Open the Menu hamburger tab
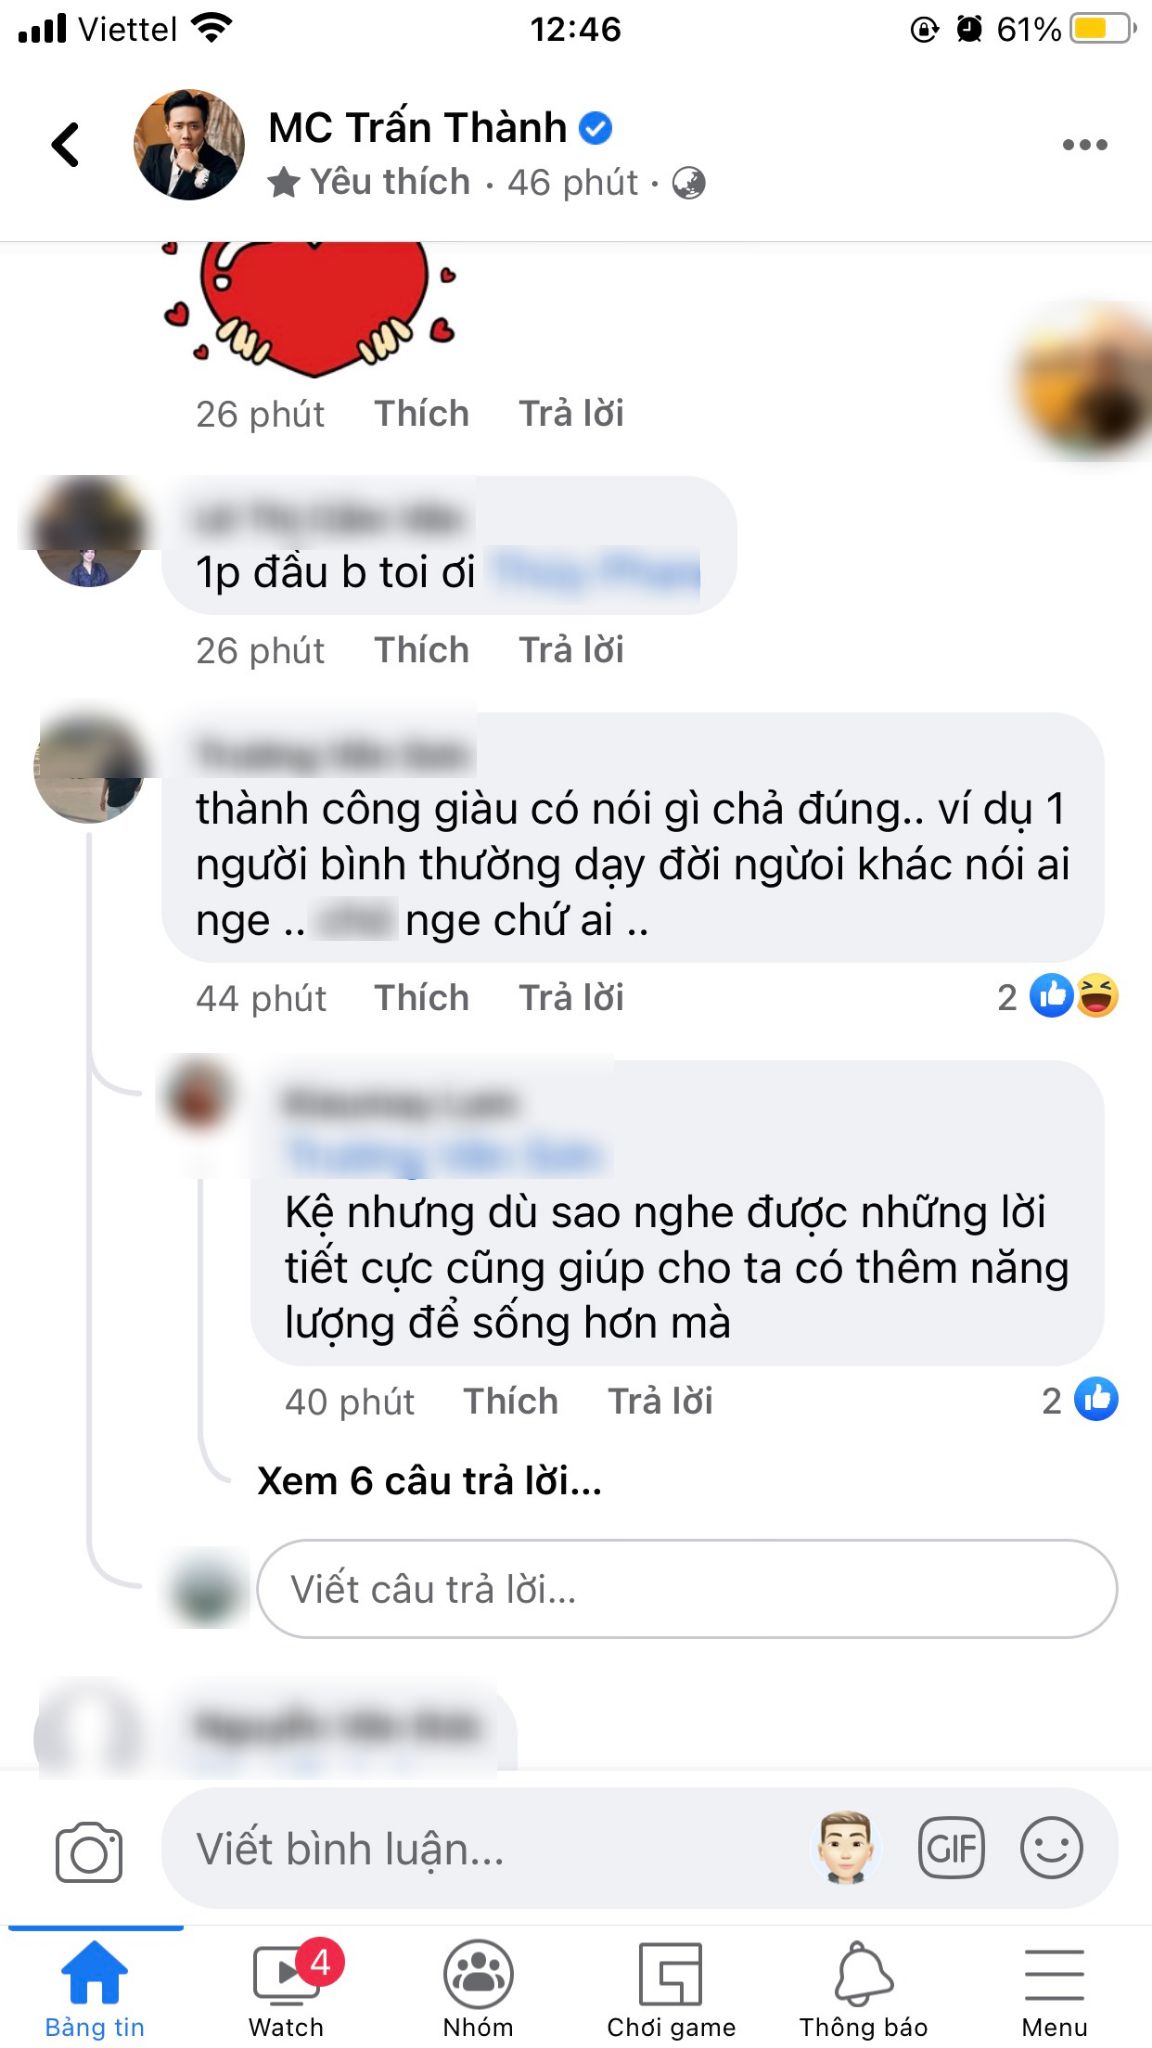Screen dimensions: 1152x2048 tap(1054, 1991)
